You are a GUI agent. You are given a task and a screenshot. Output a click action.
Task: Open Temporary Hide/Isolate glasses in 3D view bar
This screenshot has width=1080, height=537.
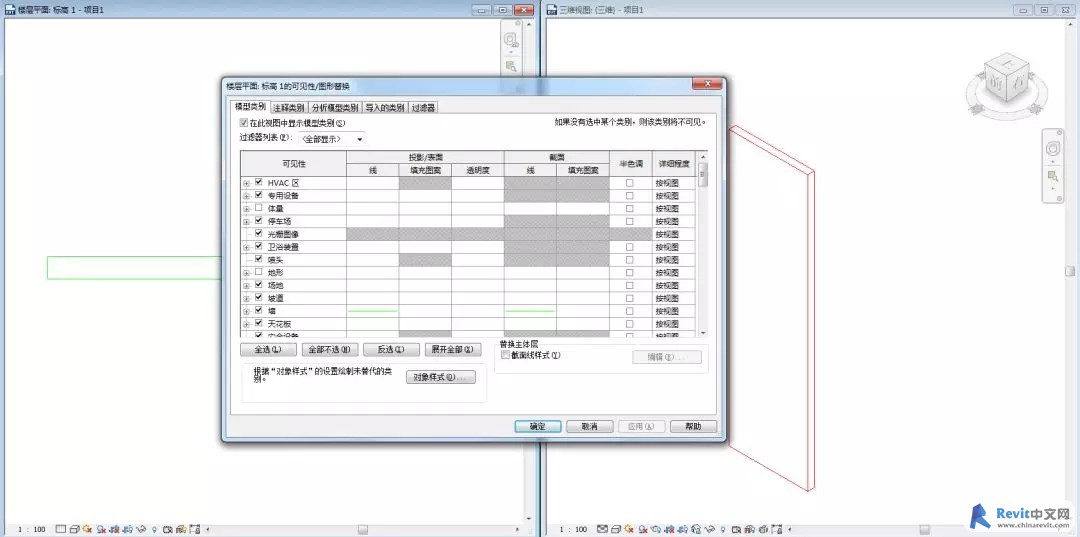[709, 529]
